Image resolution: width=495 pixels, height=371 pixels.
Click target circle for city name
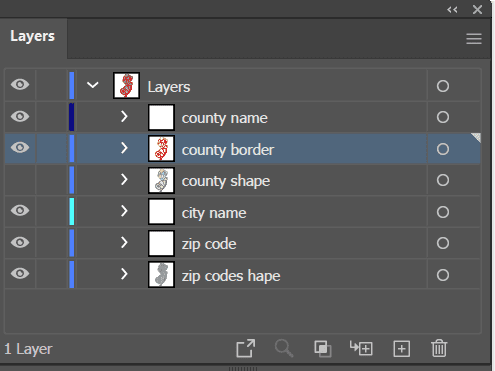[443, 212]
